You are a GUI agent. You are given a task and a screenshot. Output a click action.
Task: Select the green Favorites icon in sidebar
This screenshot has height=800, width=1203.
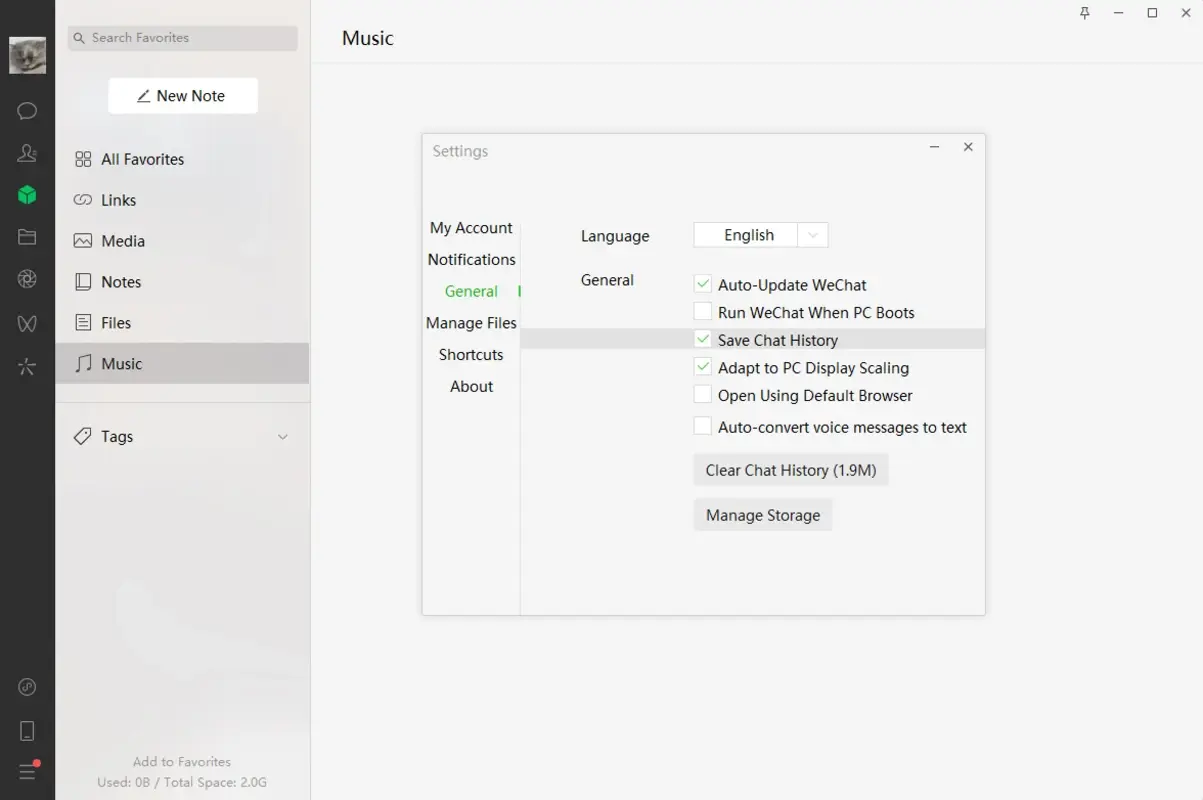pos(26,195)
